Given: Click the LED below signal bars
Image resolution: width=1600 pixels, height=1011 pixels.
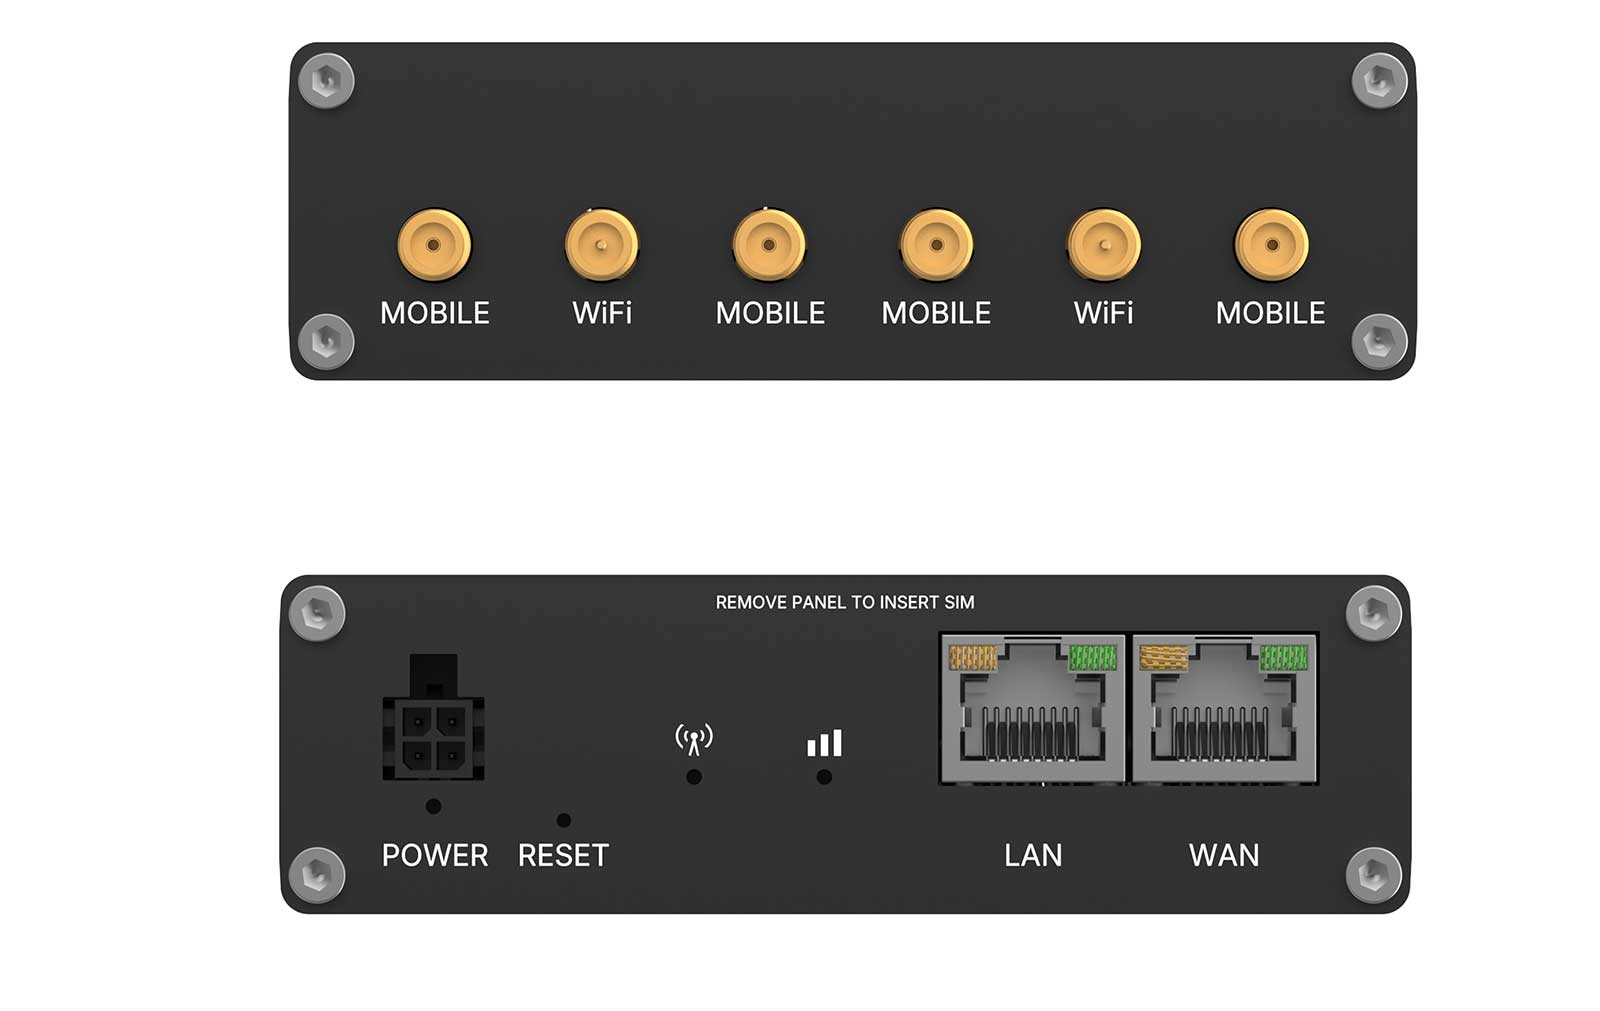Looking at the screenshot, I should pos(824,777).
